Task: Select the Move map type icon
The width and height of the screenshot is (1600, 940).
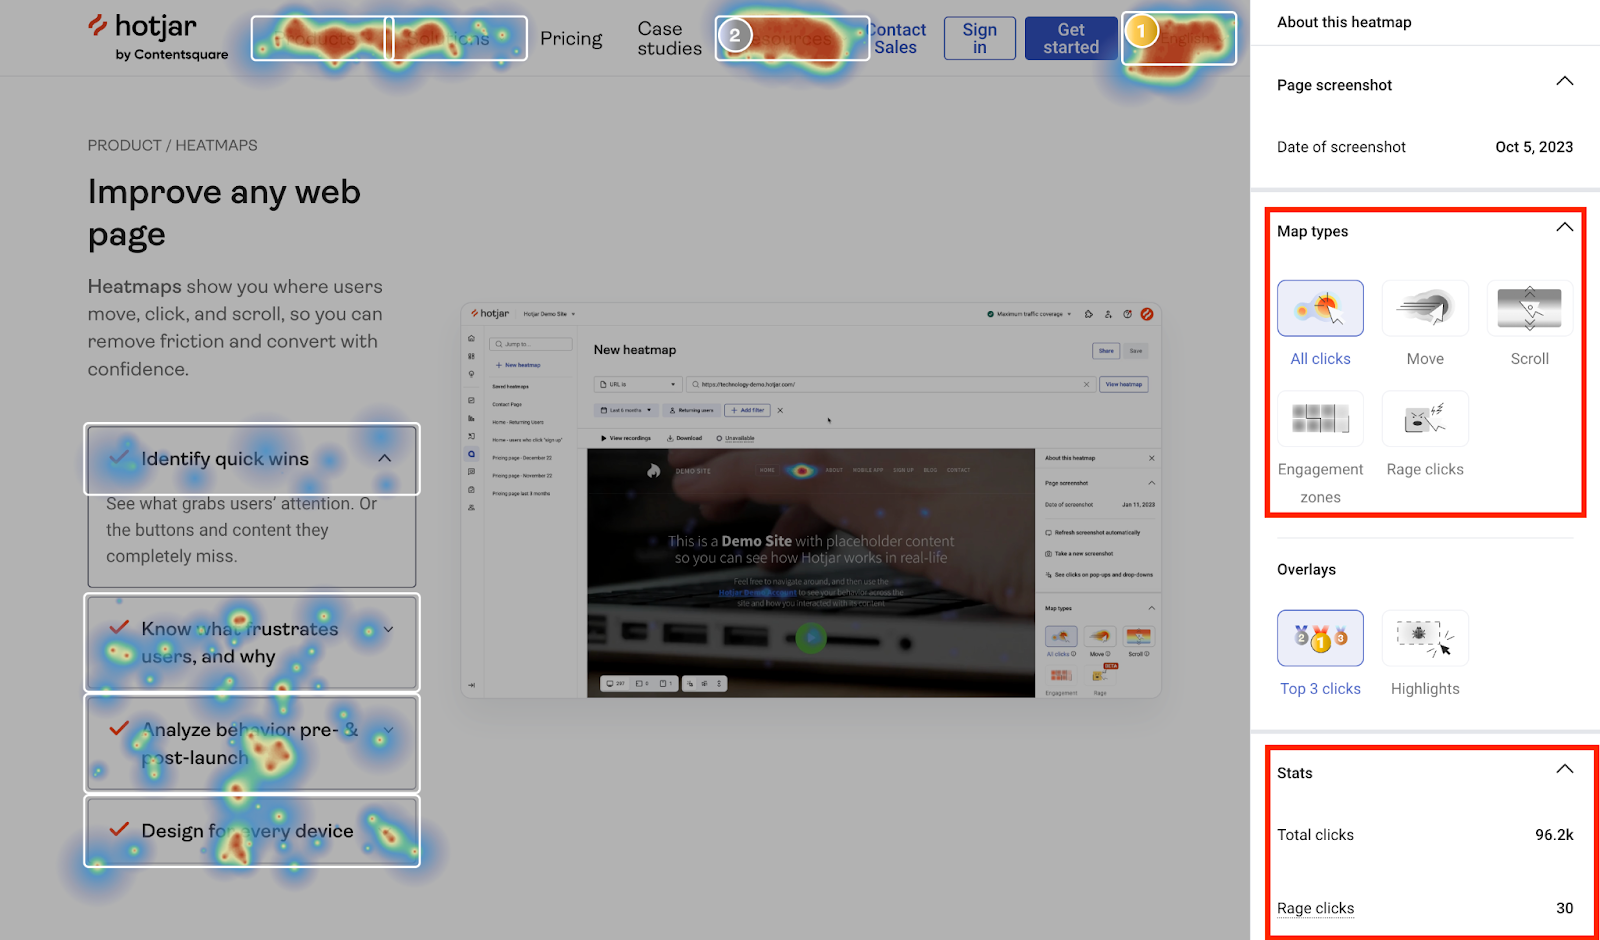Action: [1425, 308]
